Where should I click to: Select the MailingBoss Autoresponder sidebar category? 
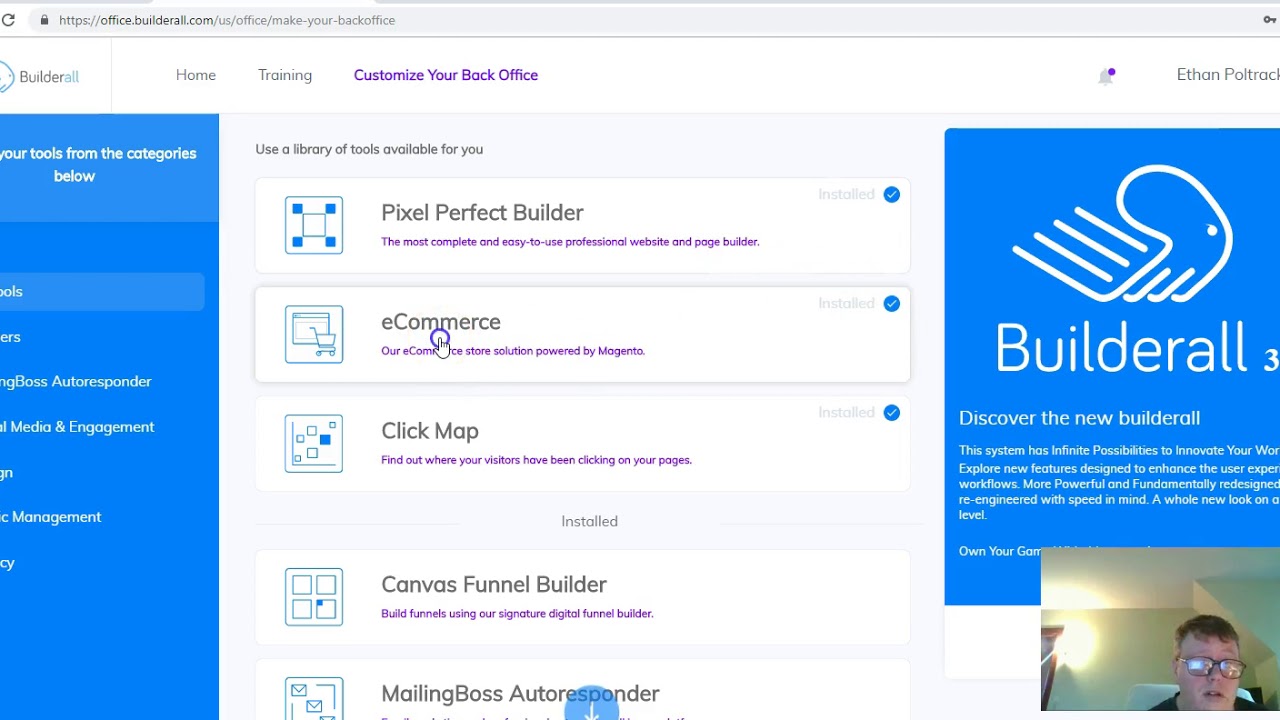click(76, 382)
